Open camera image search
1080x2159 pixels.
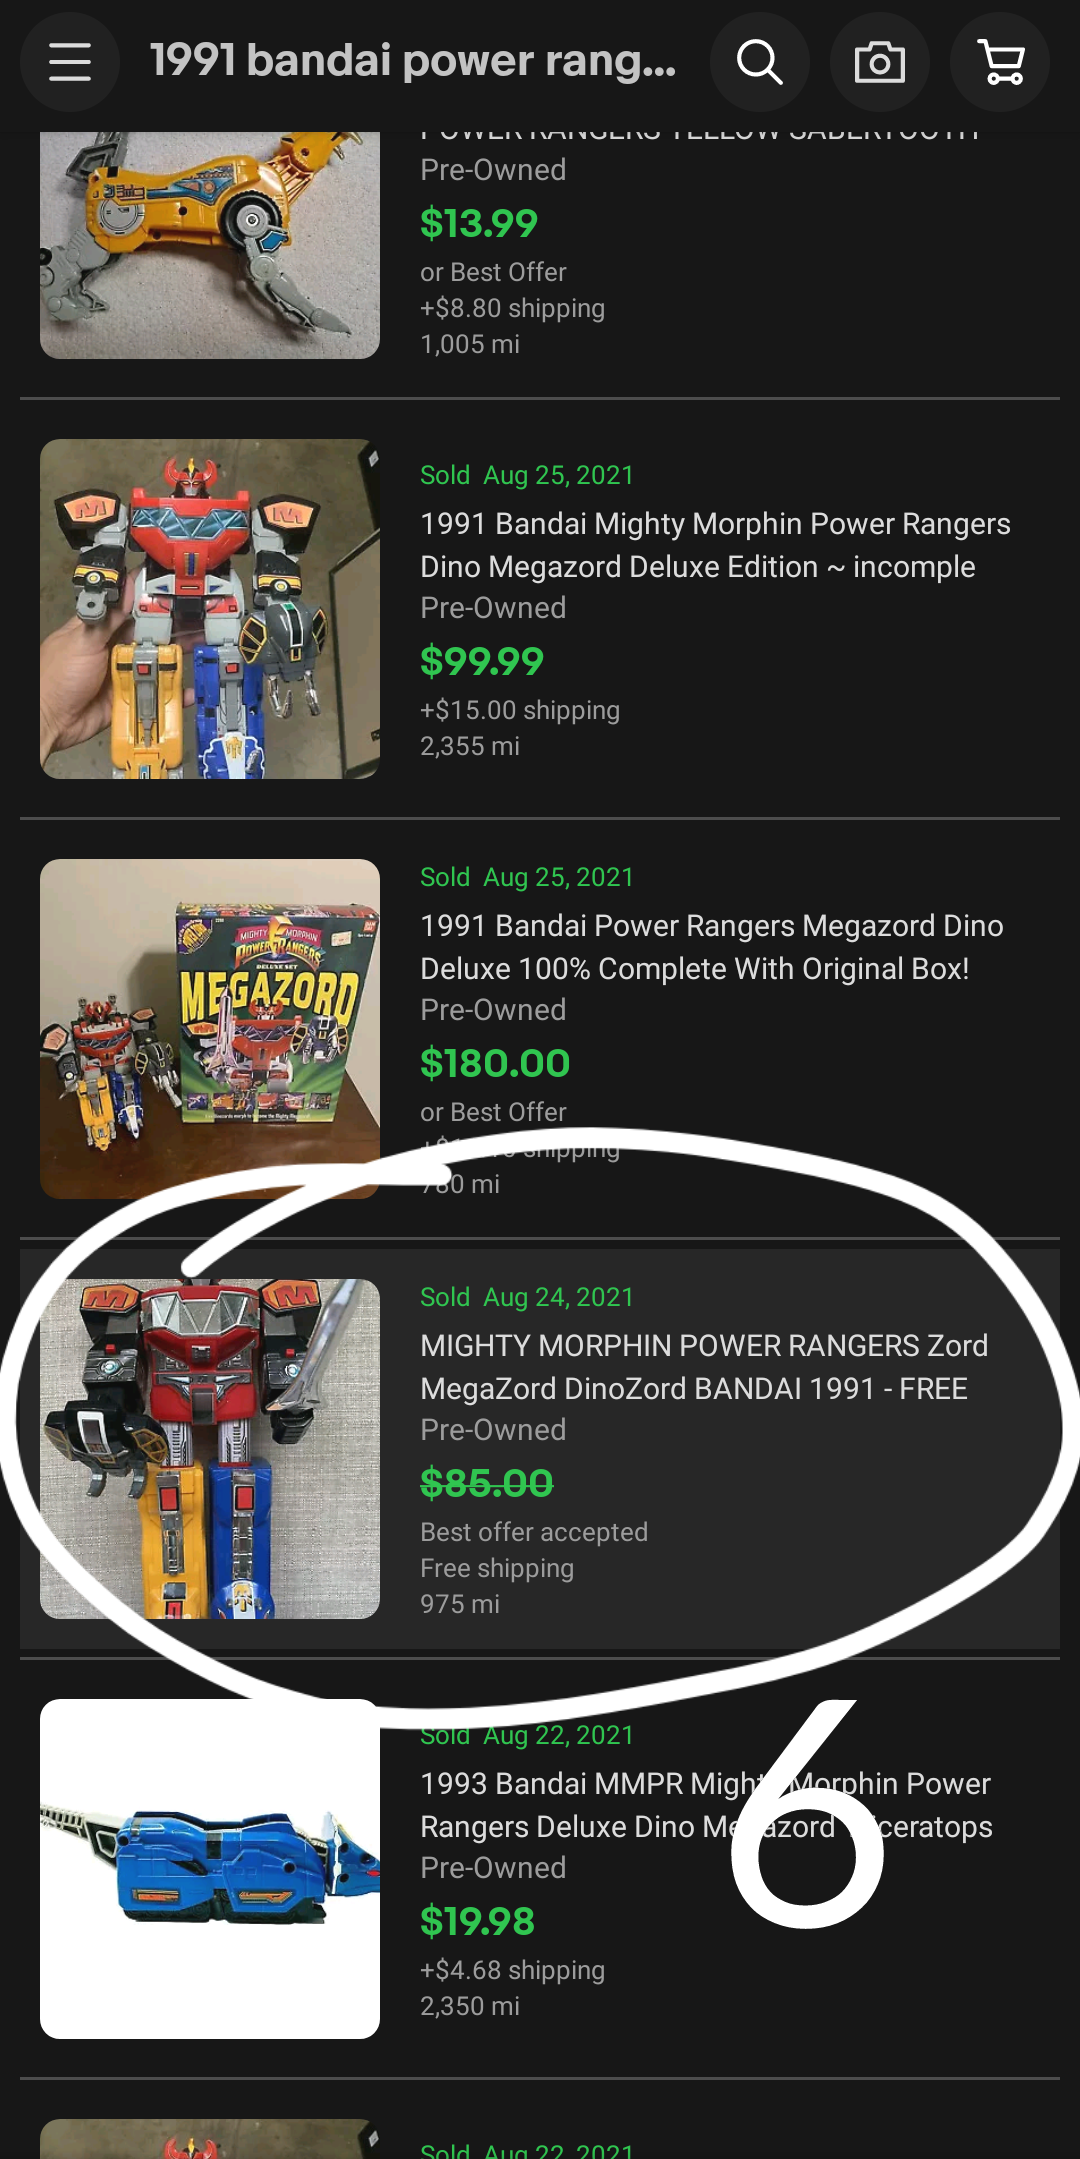point(880,62)
